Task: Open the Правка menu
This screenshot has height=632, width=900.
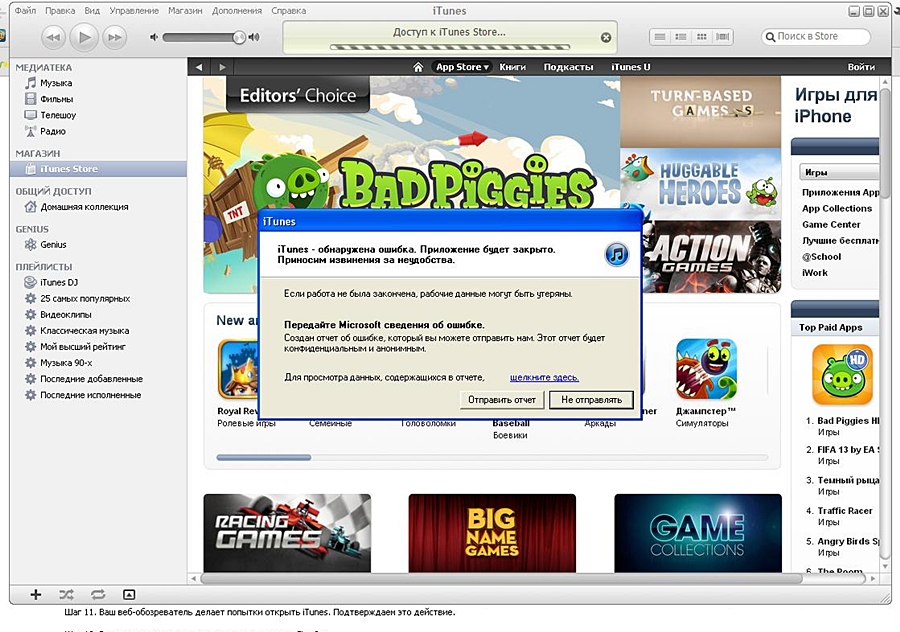Action: tap(60, 11)
